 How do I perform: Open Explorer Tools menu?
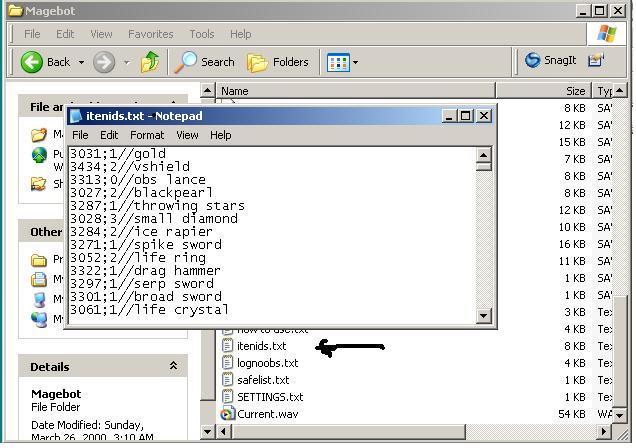coord(202,34)
